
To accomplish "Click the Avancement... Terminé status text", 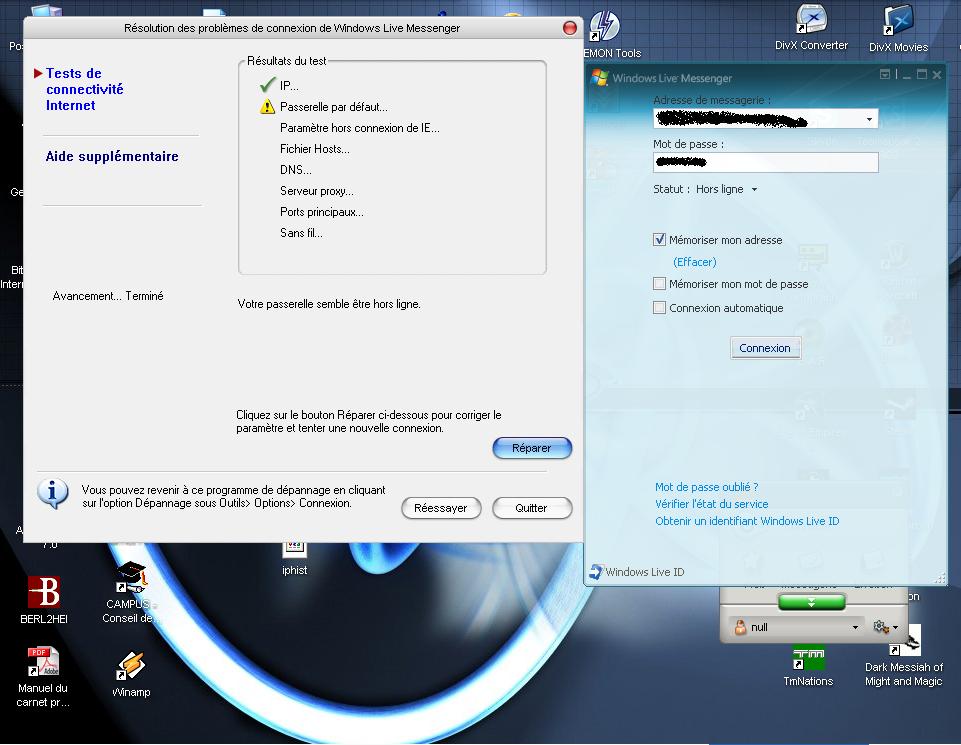I will [x=108, y=296].
